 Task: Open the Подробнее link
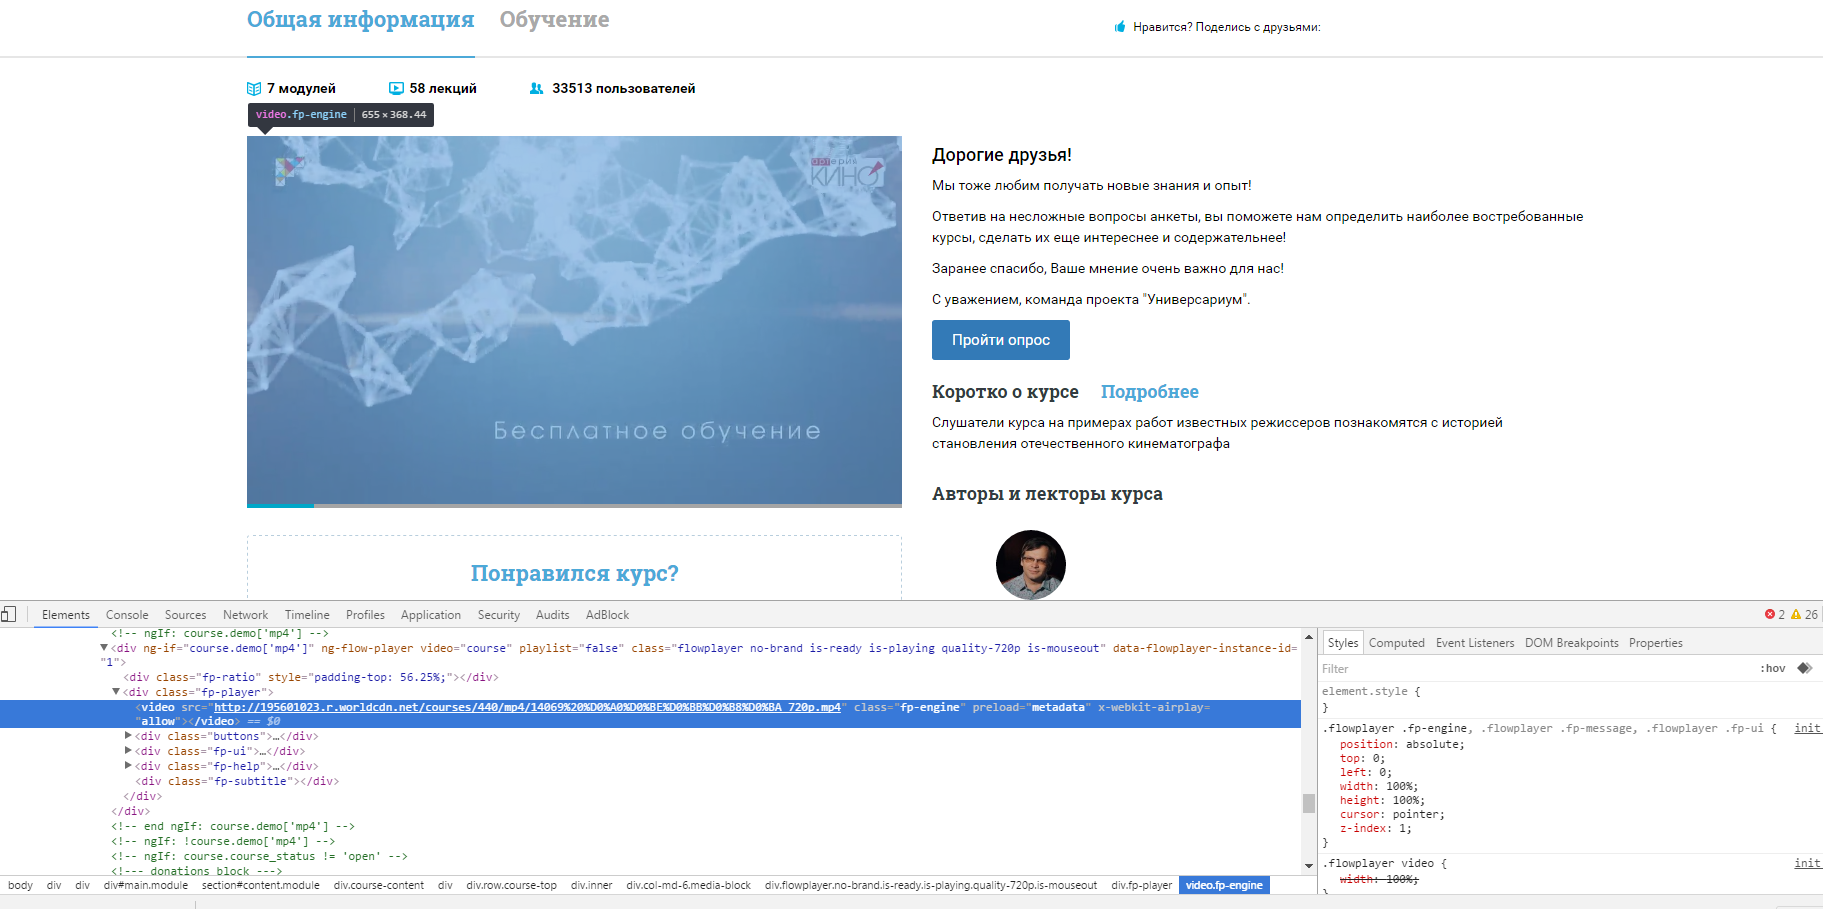(1149, 392)
